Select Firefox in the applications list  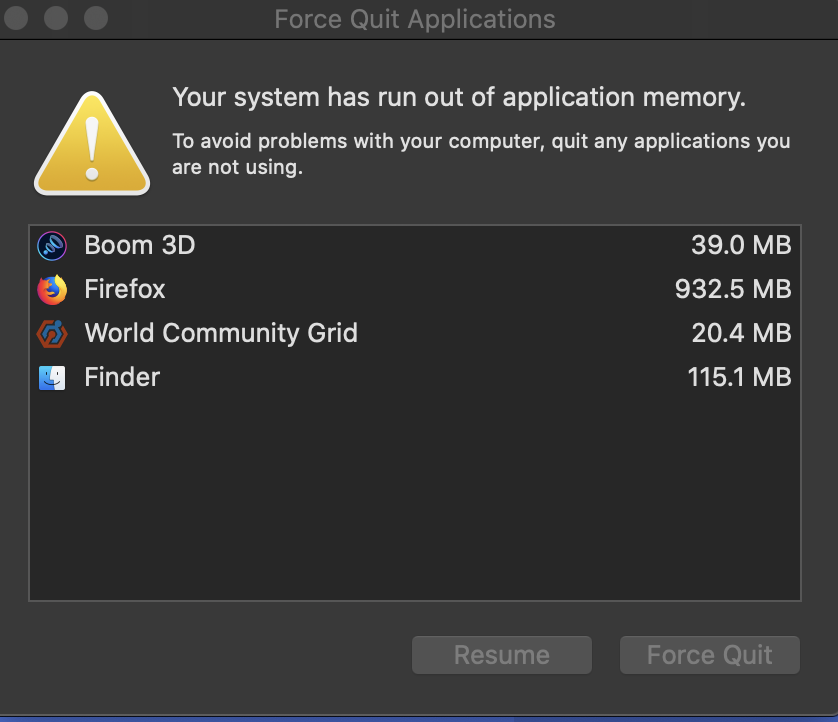[x=124, y=290]
